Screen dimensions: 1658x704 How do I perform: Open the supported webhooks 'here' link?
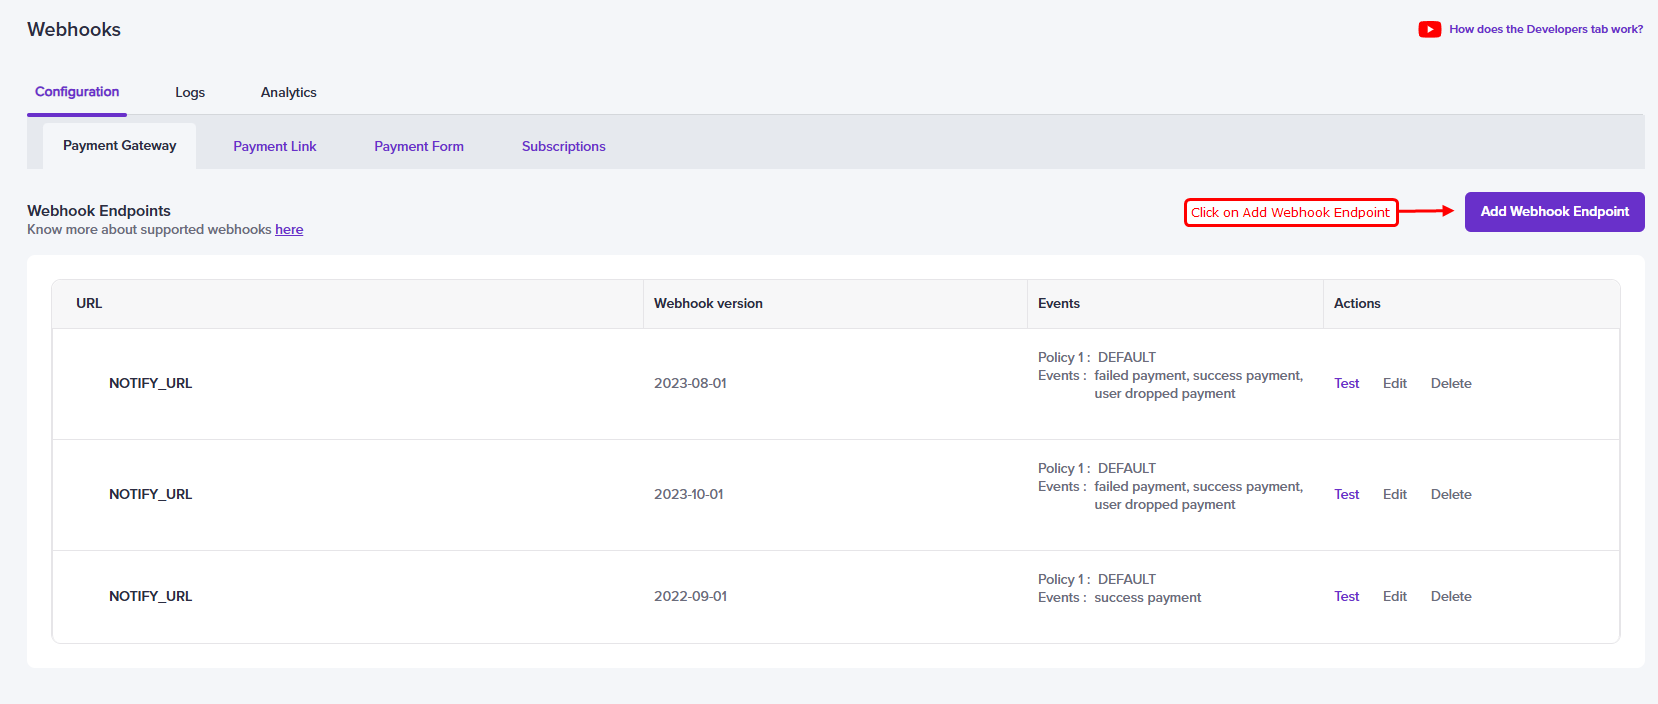289,229
